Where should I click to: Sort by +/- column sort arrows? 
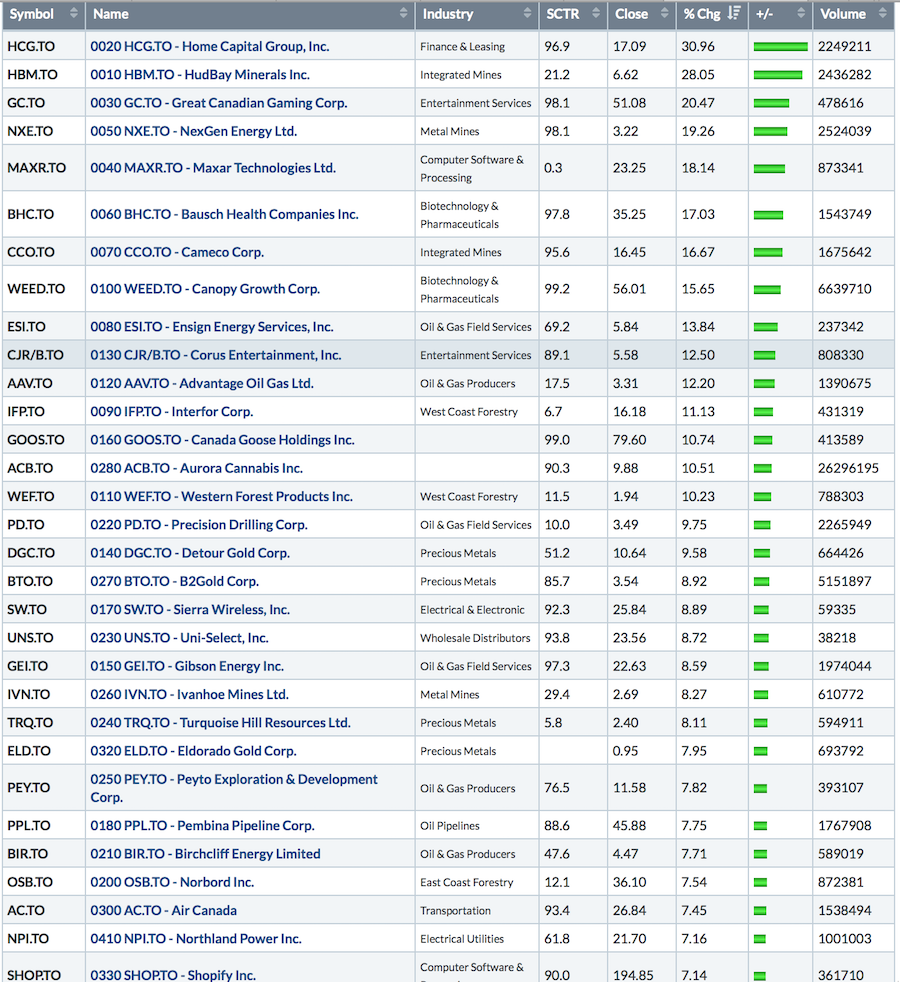click(x=800, y=14)
